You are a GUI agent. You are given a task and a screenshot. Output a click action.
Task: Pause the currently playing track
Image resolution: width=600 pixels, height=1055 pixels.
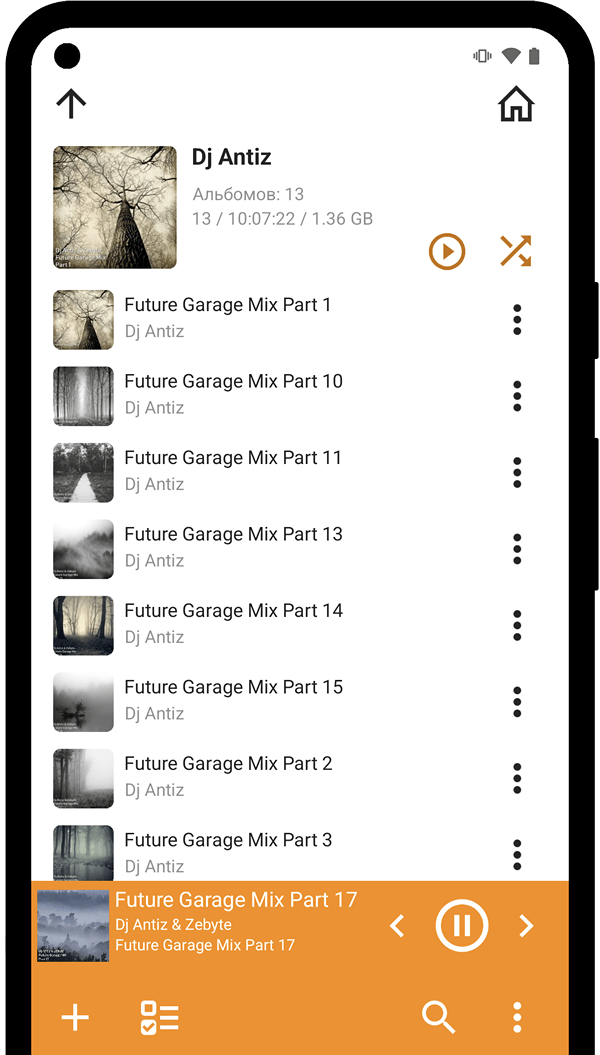point(461,925)
